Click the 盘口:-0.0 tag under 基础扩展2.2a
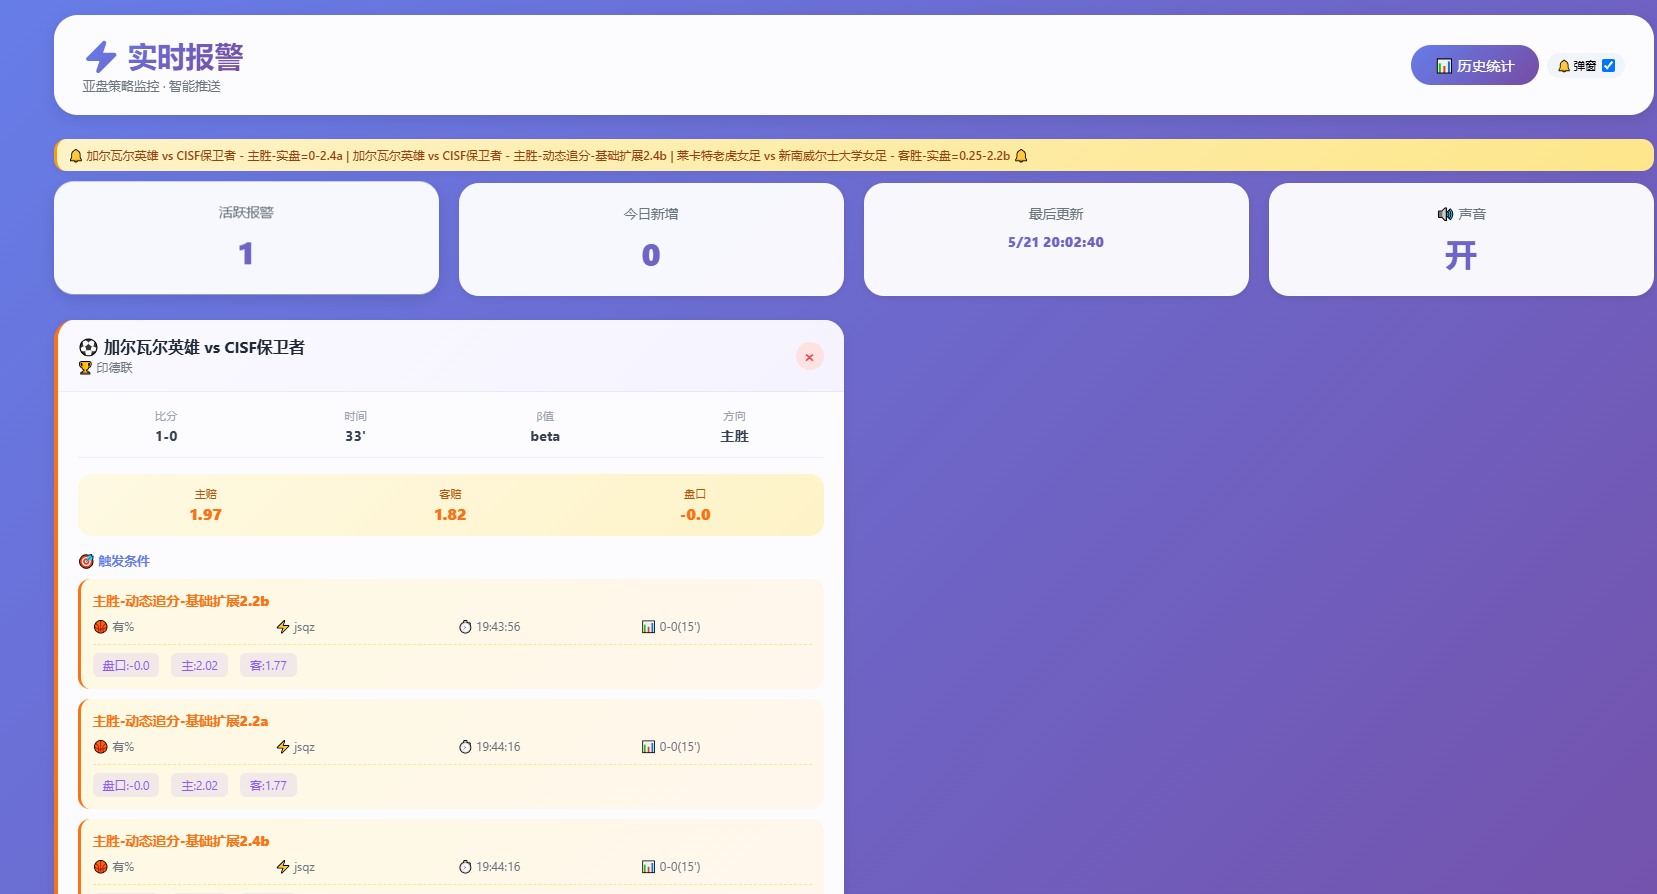Viewport: 1657px width, 894px height. pos(126,786)
